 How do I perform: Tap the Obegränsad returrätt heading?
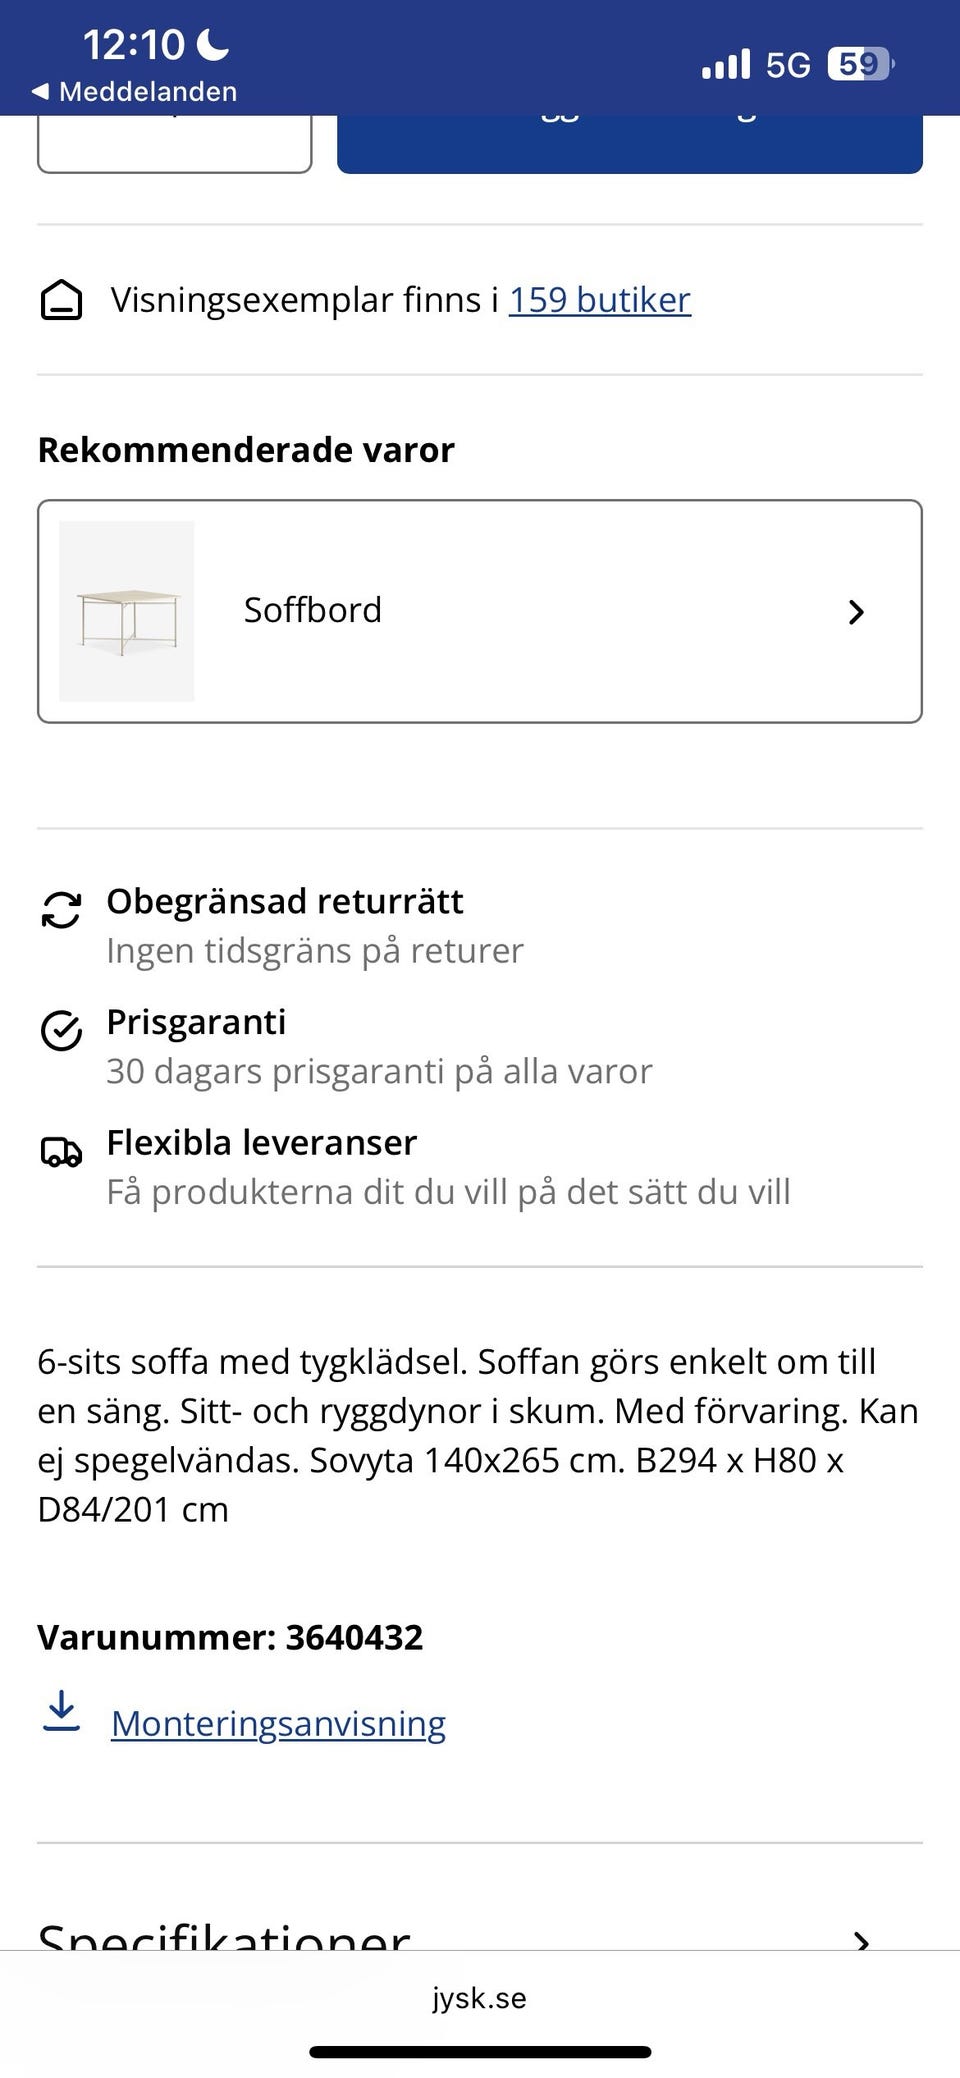point(285,901)
